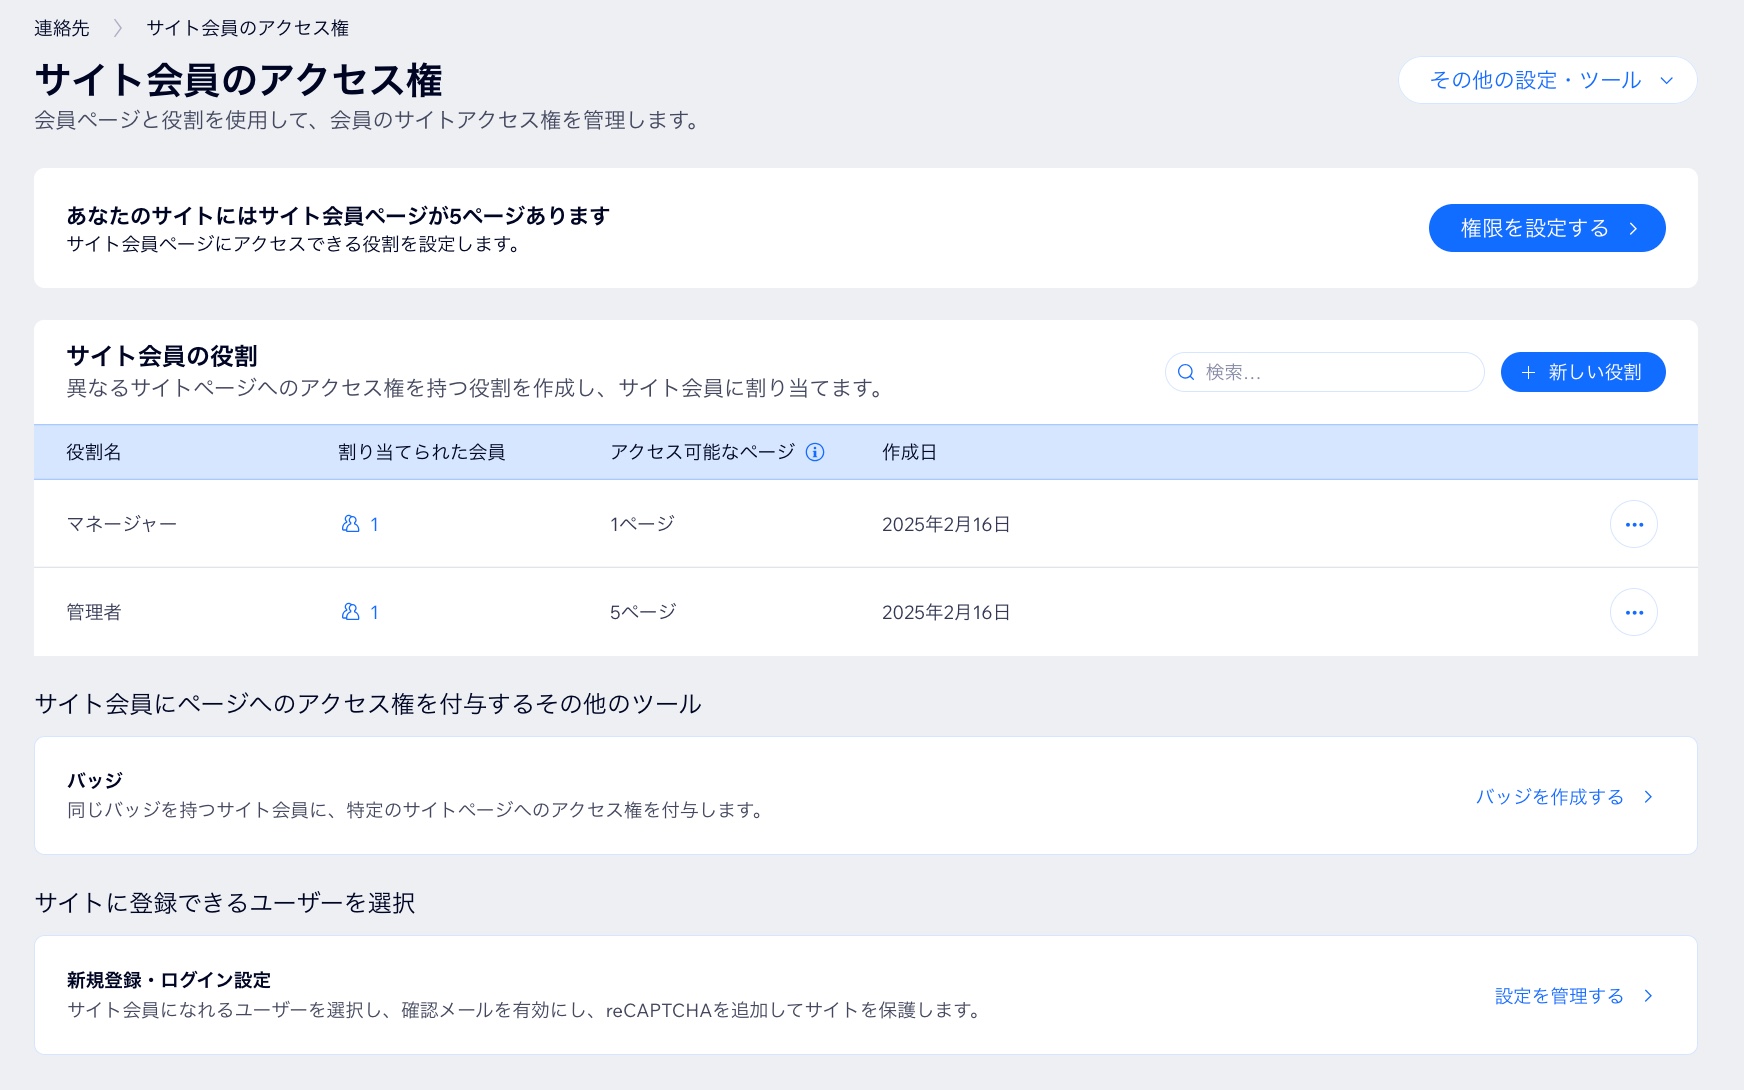Open the その他の設定・ツール dropdown

(x=1546, y=80)
